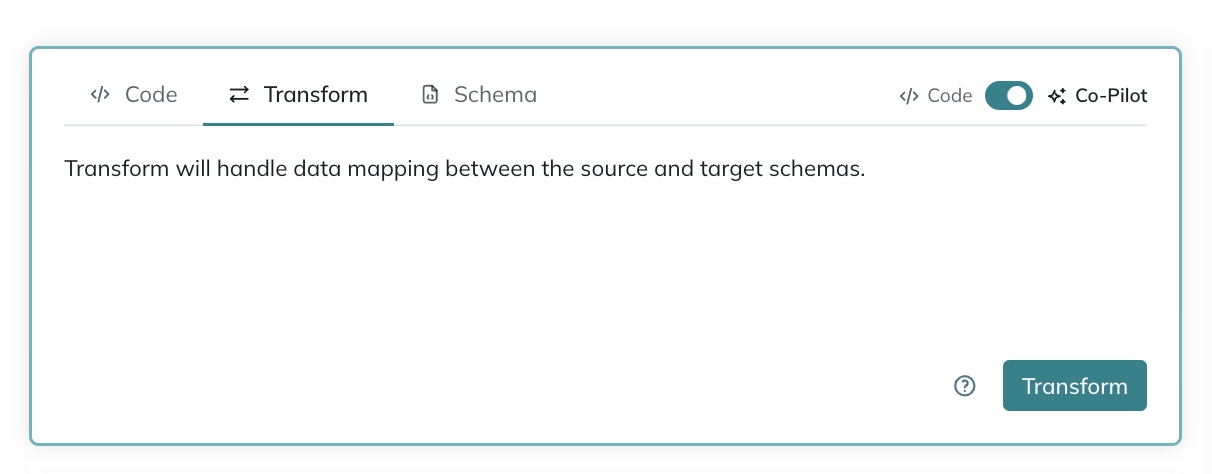Open the Schema tab
The height and width of the screenshot is (474, 1212).
(479, 95)
